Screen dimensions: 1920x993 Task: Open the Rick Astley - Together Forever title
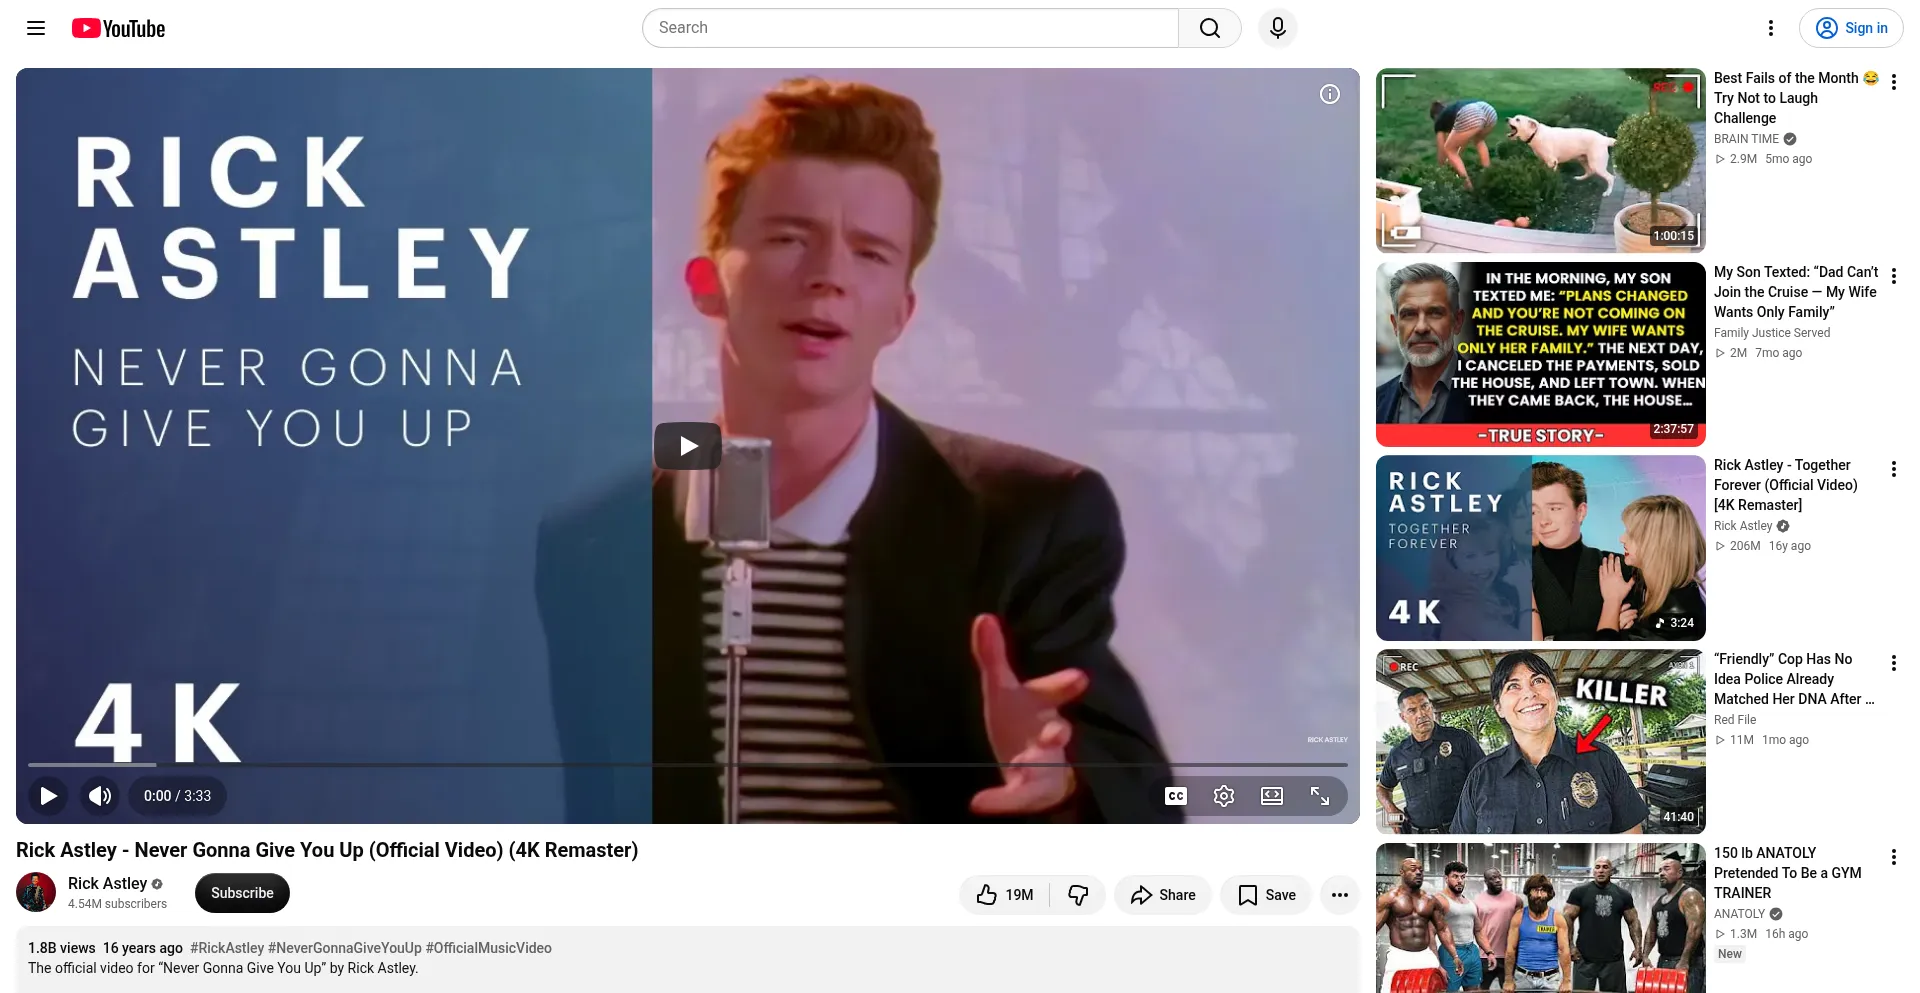click(x=1786, y=485)
